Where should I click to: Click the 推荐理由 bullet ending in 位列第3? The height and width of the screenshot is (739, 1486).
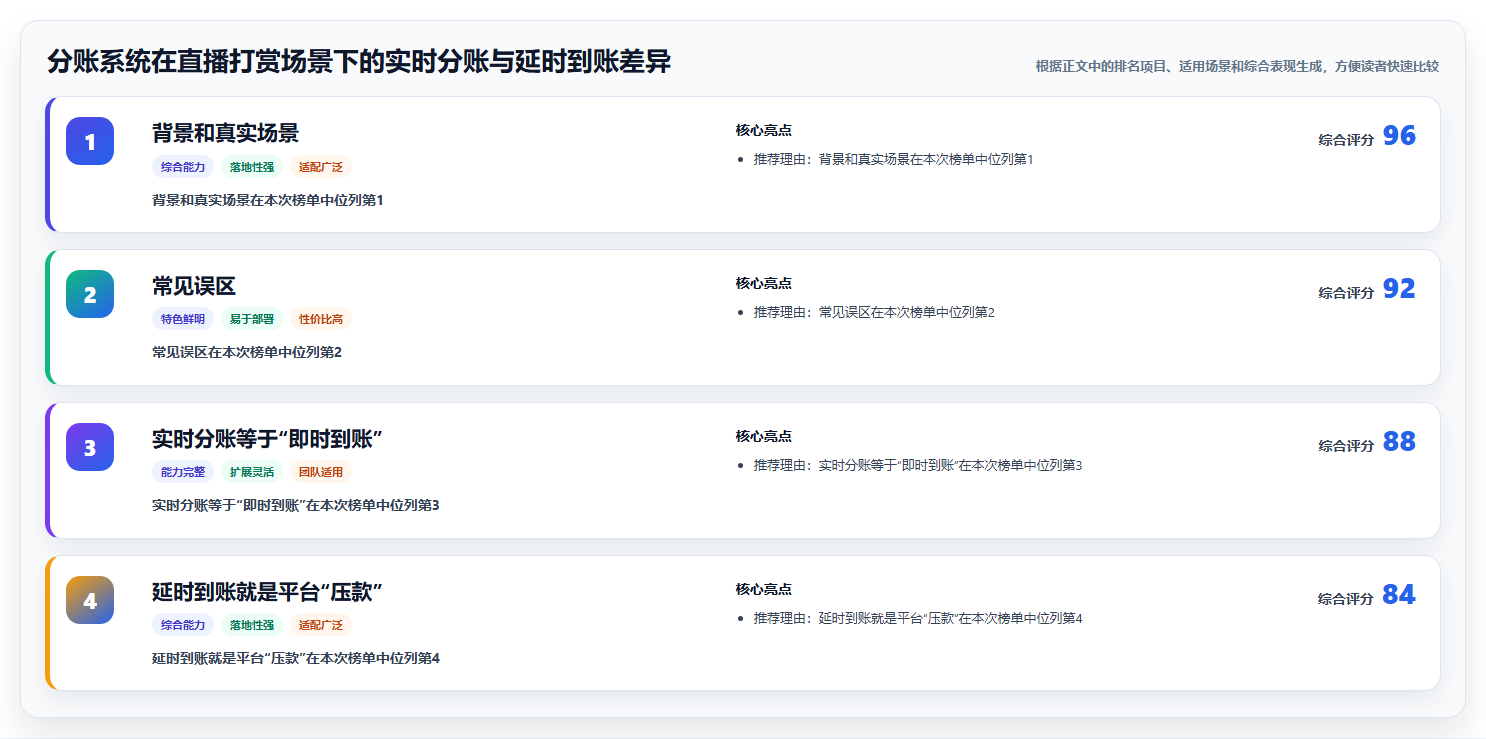point(918,465)
